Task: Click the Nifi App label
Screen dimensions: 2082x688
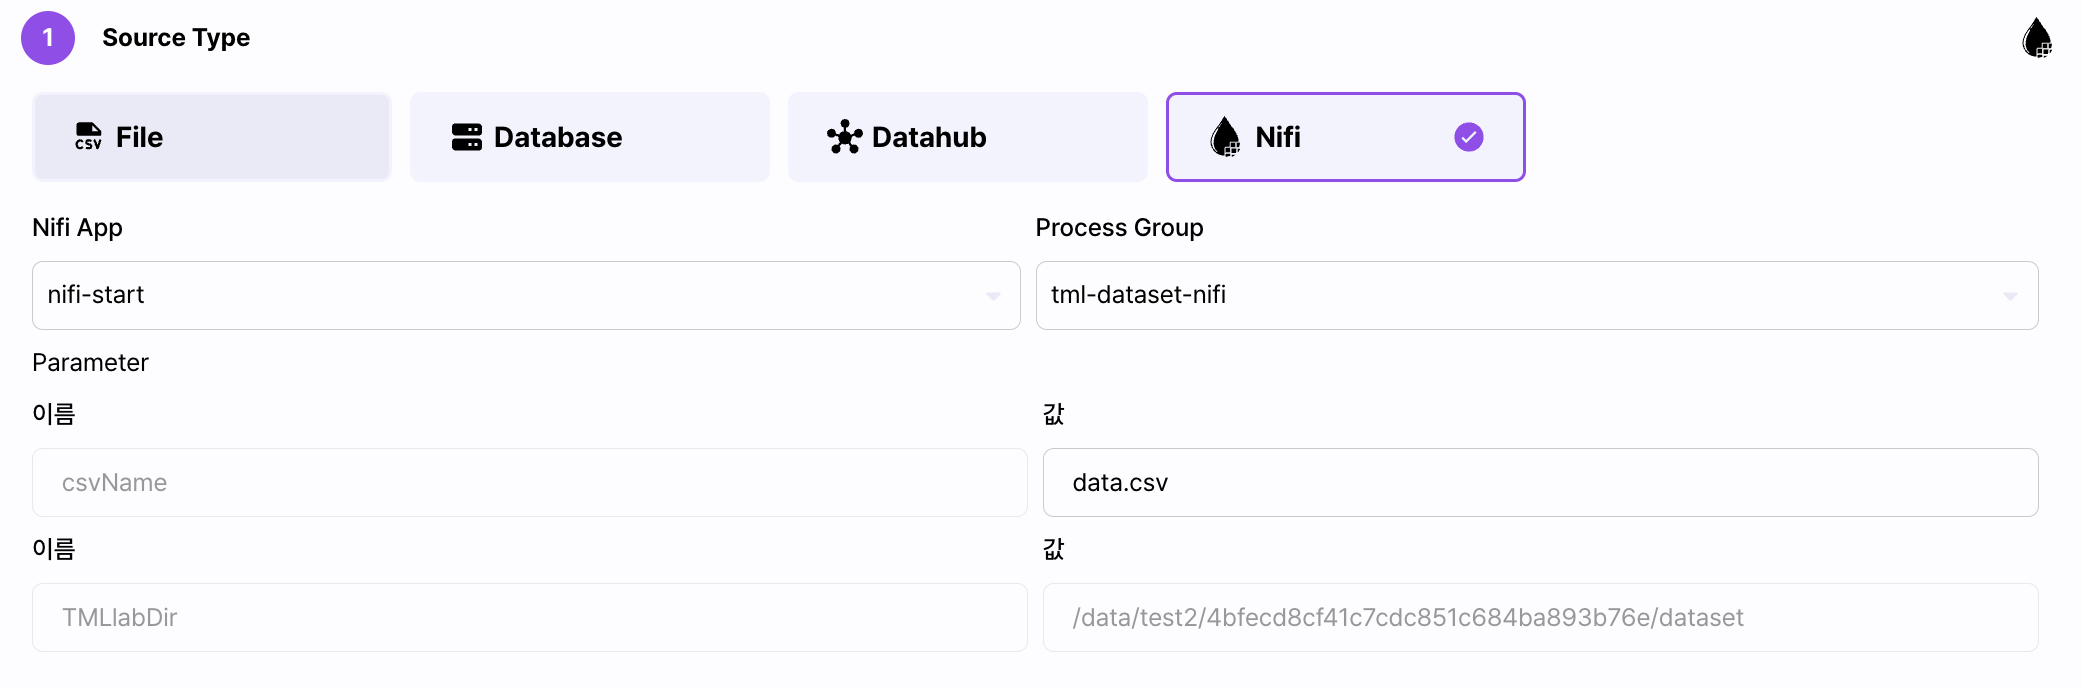Action: tap(77, 228)
